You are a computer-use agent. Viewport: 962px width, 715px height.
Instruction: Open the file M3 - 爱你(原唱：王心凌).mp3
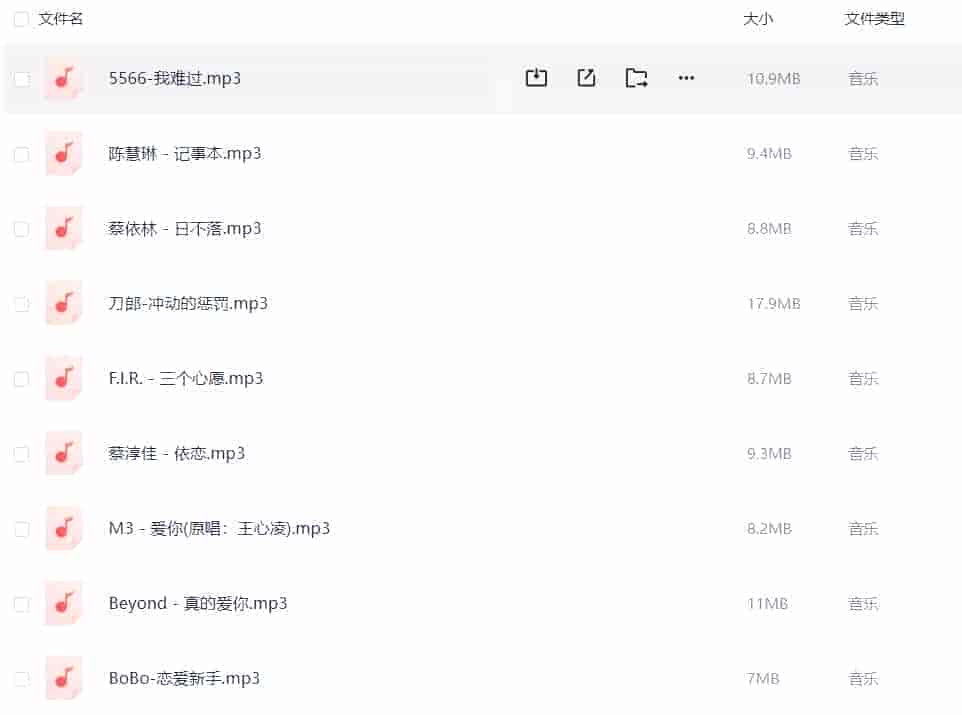coord(219,528)
